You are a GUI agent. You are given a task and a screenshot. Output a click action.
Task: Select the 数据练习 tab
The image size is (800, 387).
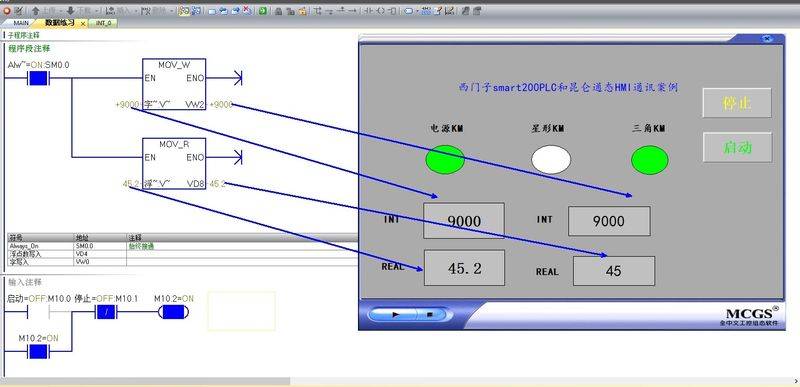pyautogui.click(x=60, y=23)
